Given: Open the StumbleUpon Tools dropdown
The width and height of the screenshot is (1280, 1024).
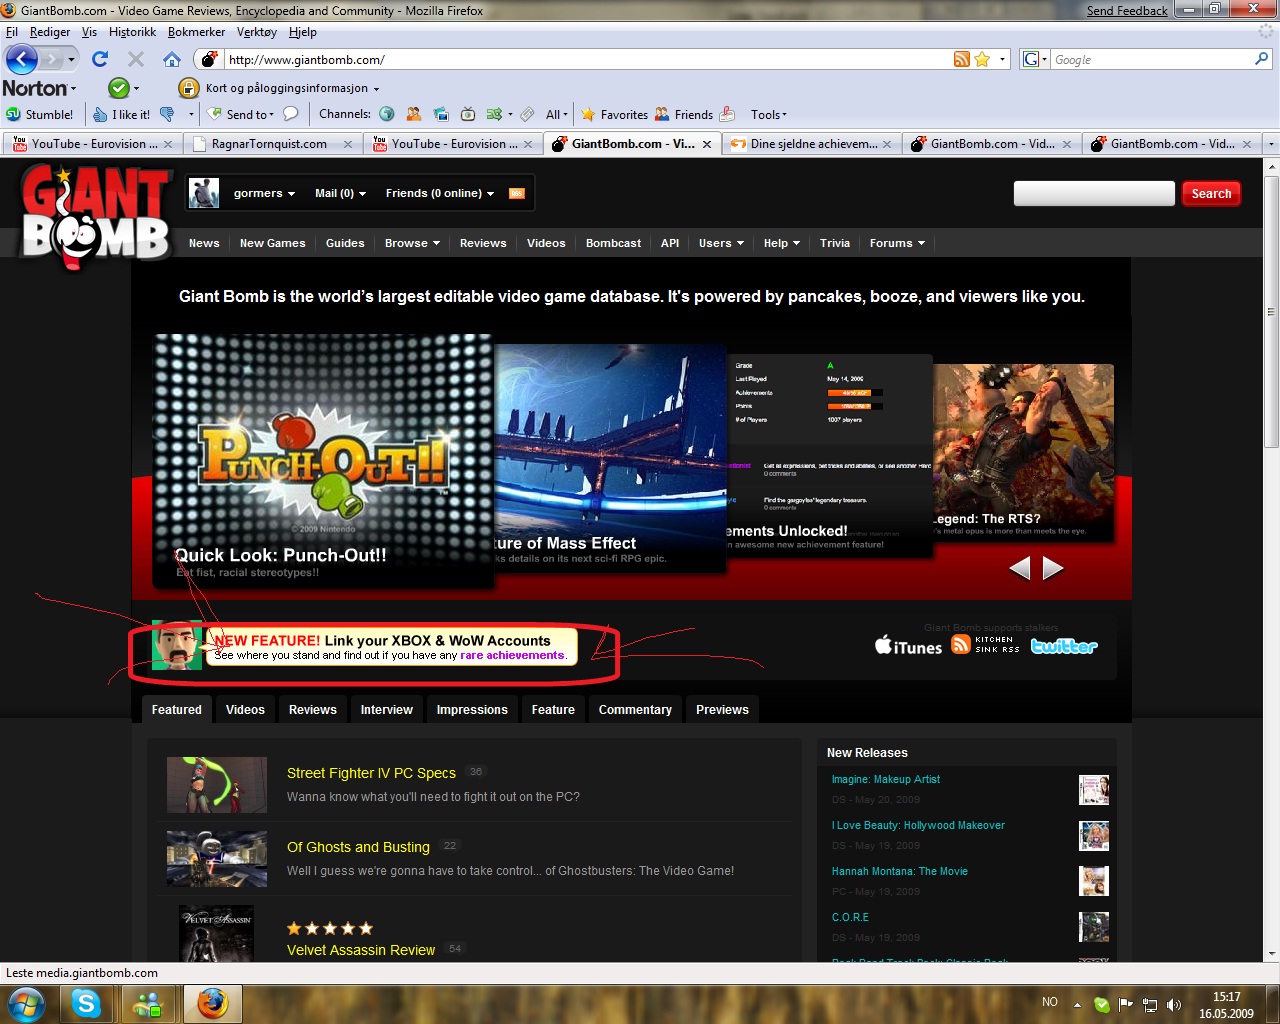Looking at the screenshot, I should [x=768, y=114].
